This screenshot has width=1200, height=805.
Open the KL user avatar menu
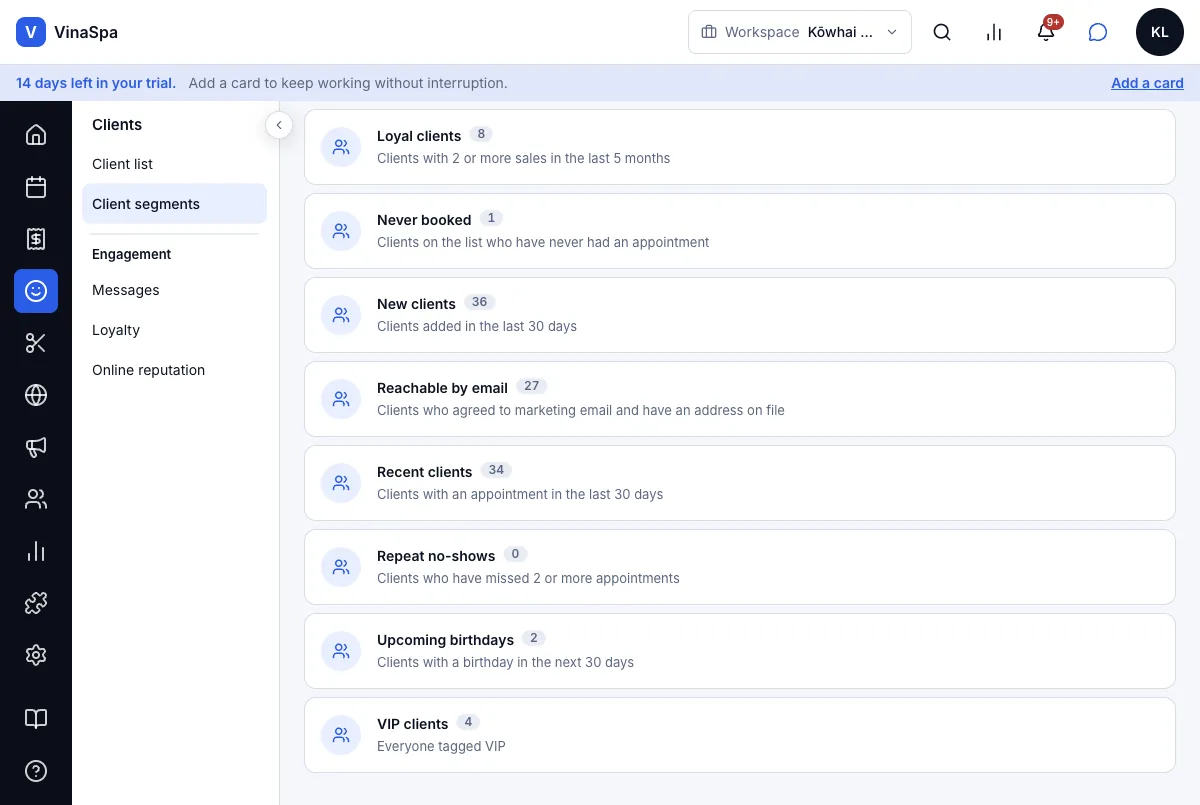pyautogui.click(x=1160, y=32)
